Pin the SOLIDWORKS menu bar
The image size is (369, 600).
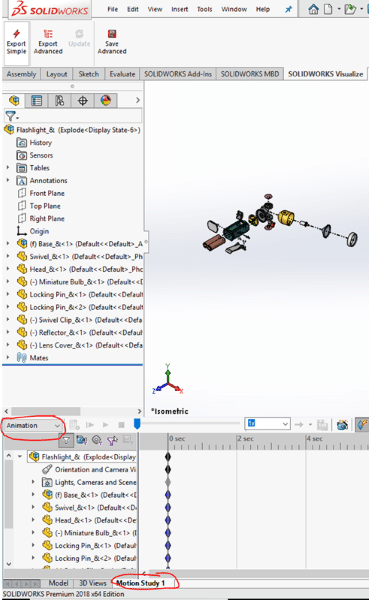[289, 9]
